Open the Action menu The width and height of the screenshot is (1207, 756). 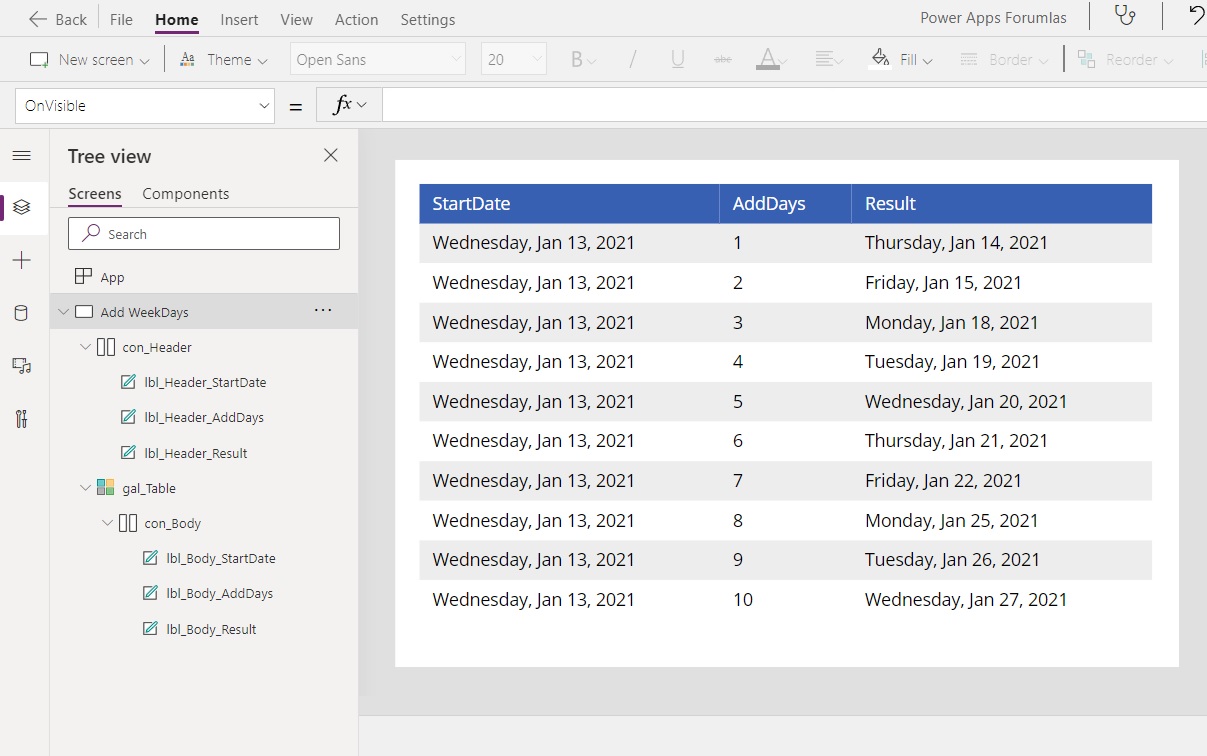pos(356,19)
